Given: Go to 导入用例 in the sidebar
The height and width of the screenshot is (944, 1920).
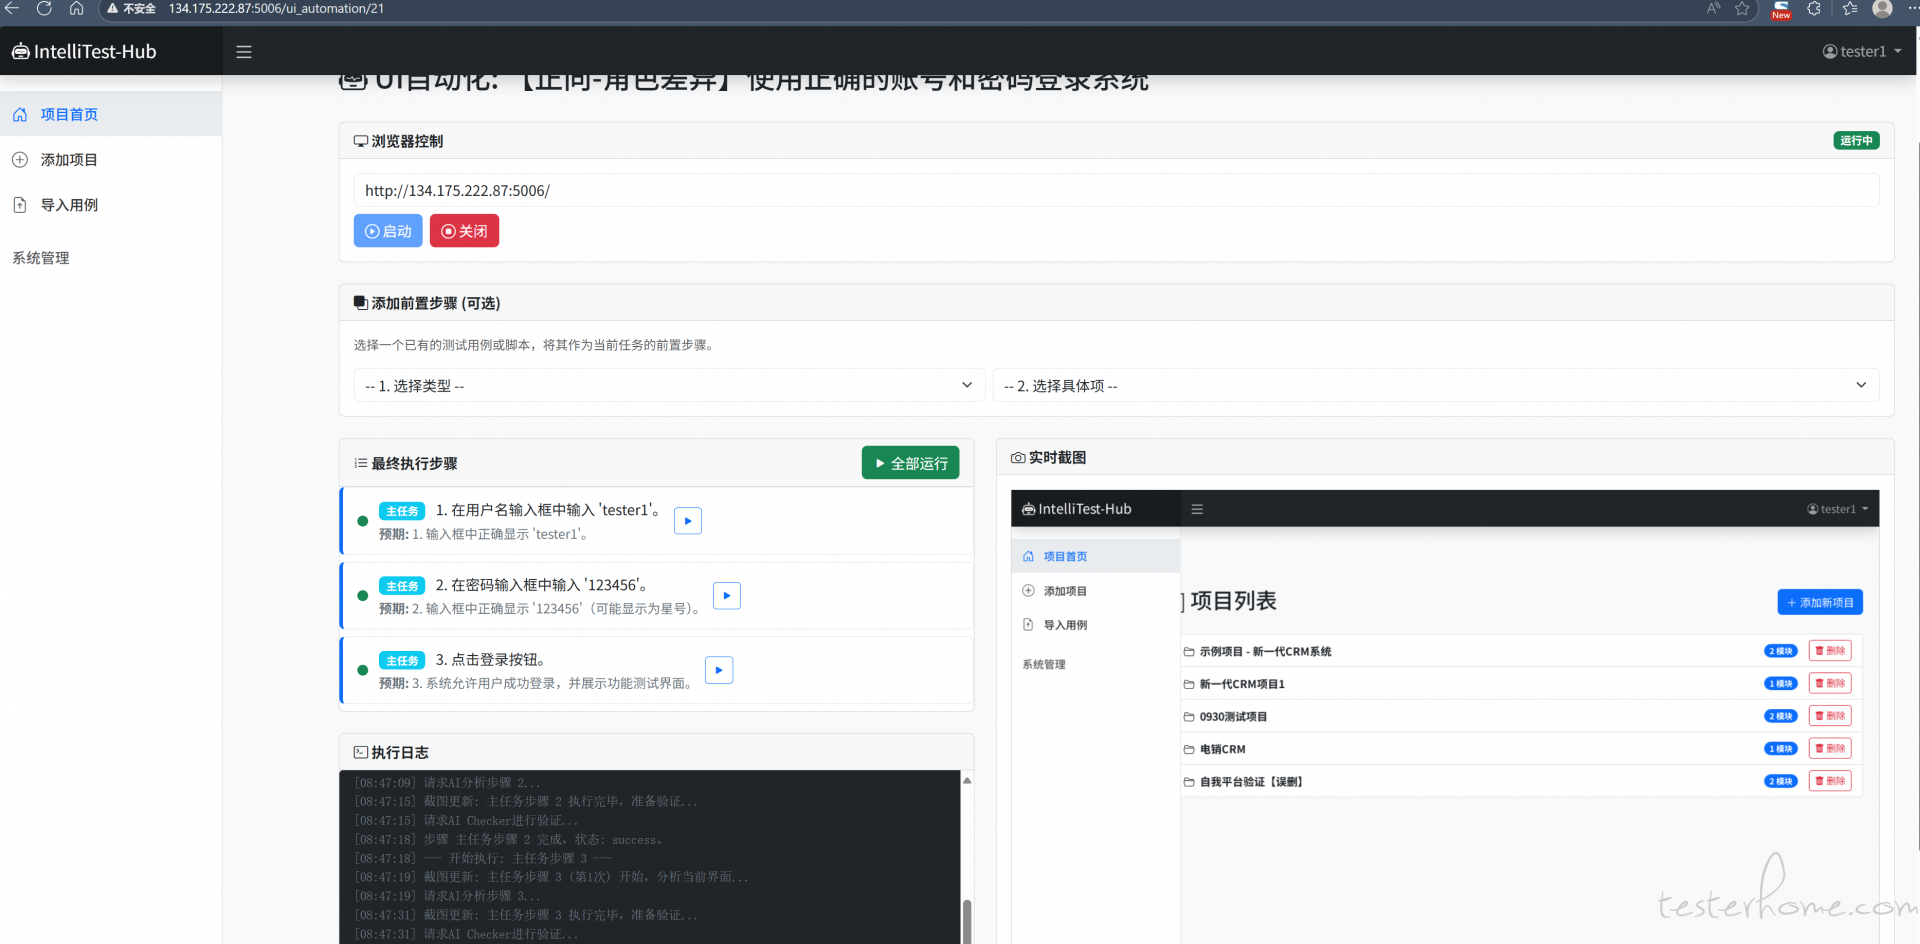Looking at the screenshot, I should [x=69, y=205].
